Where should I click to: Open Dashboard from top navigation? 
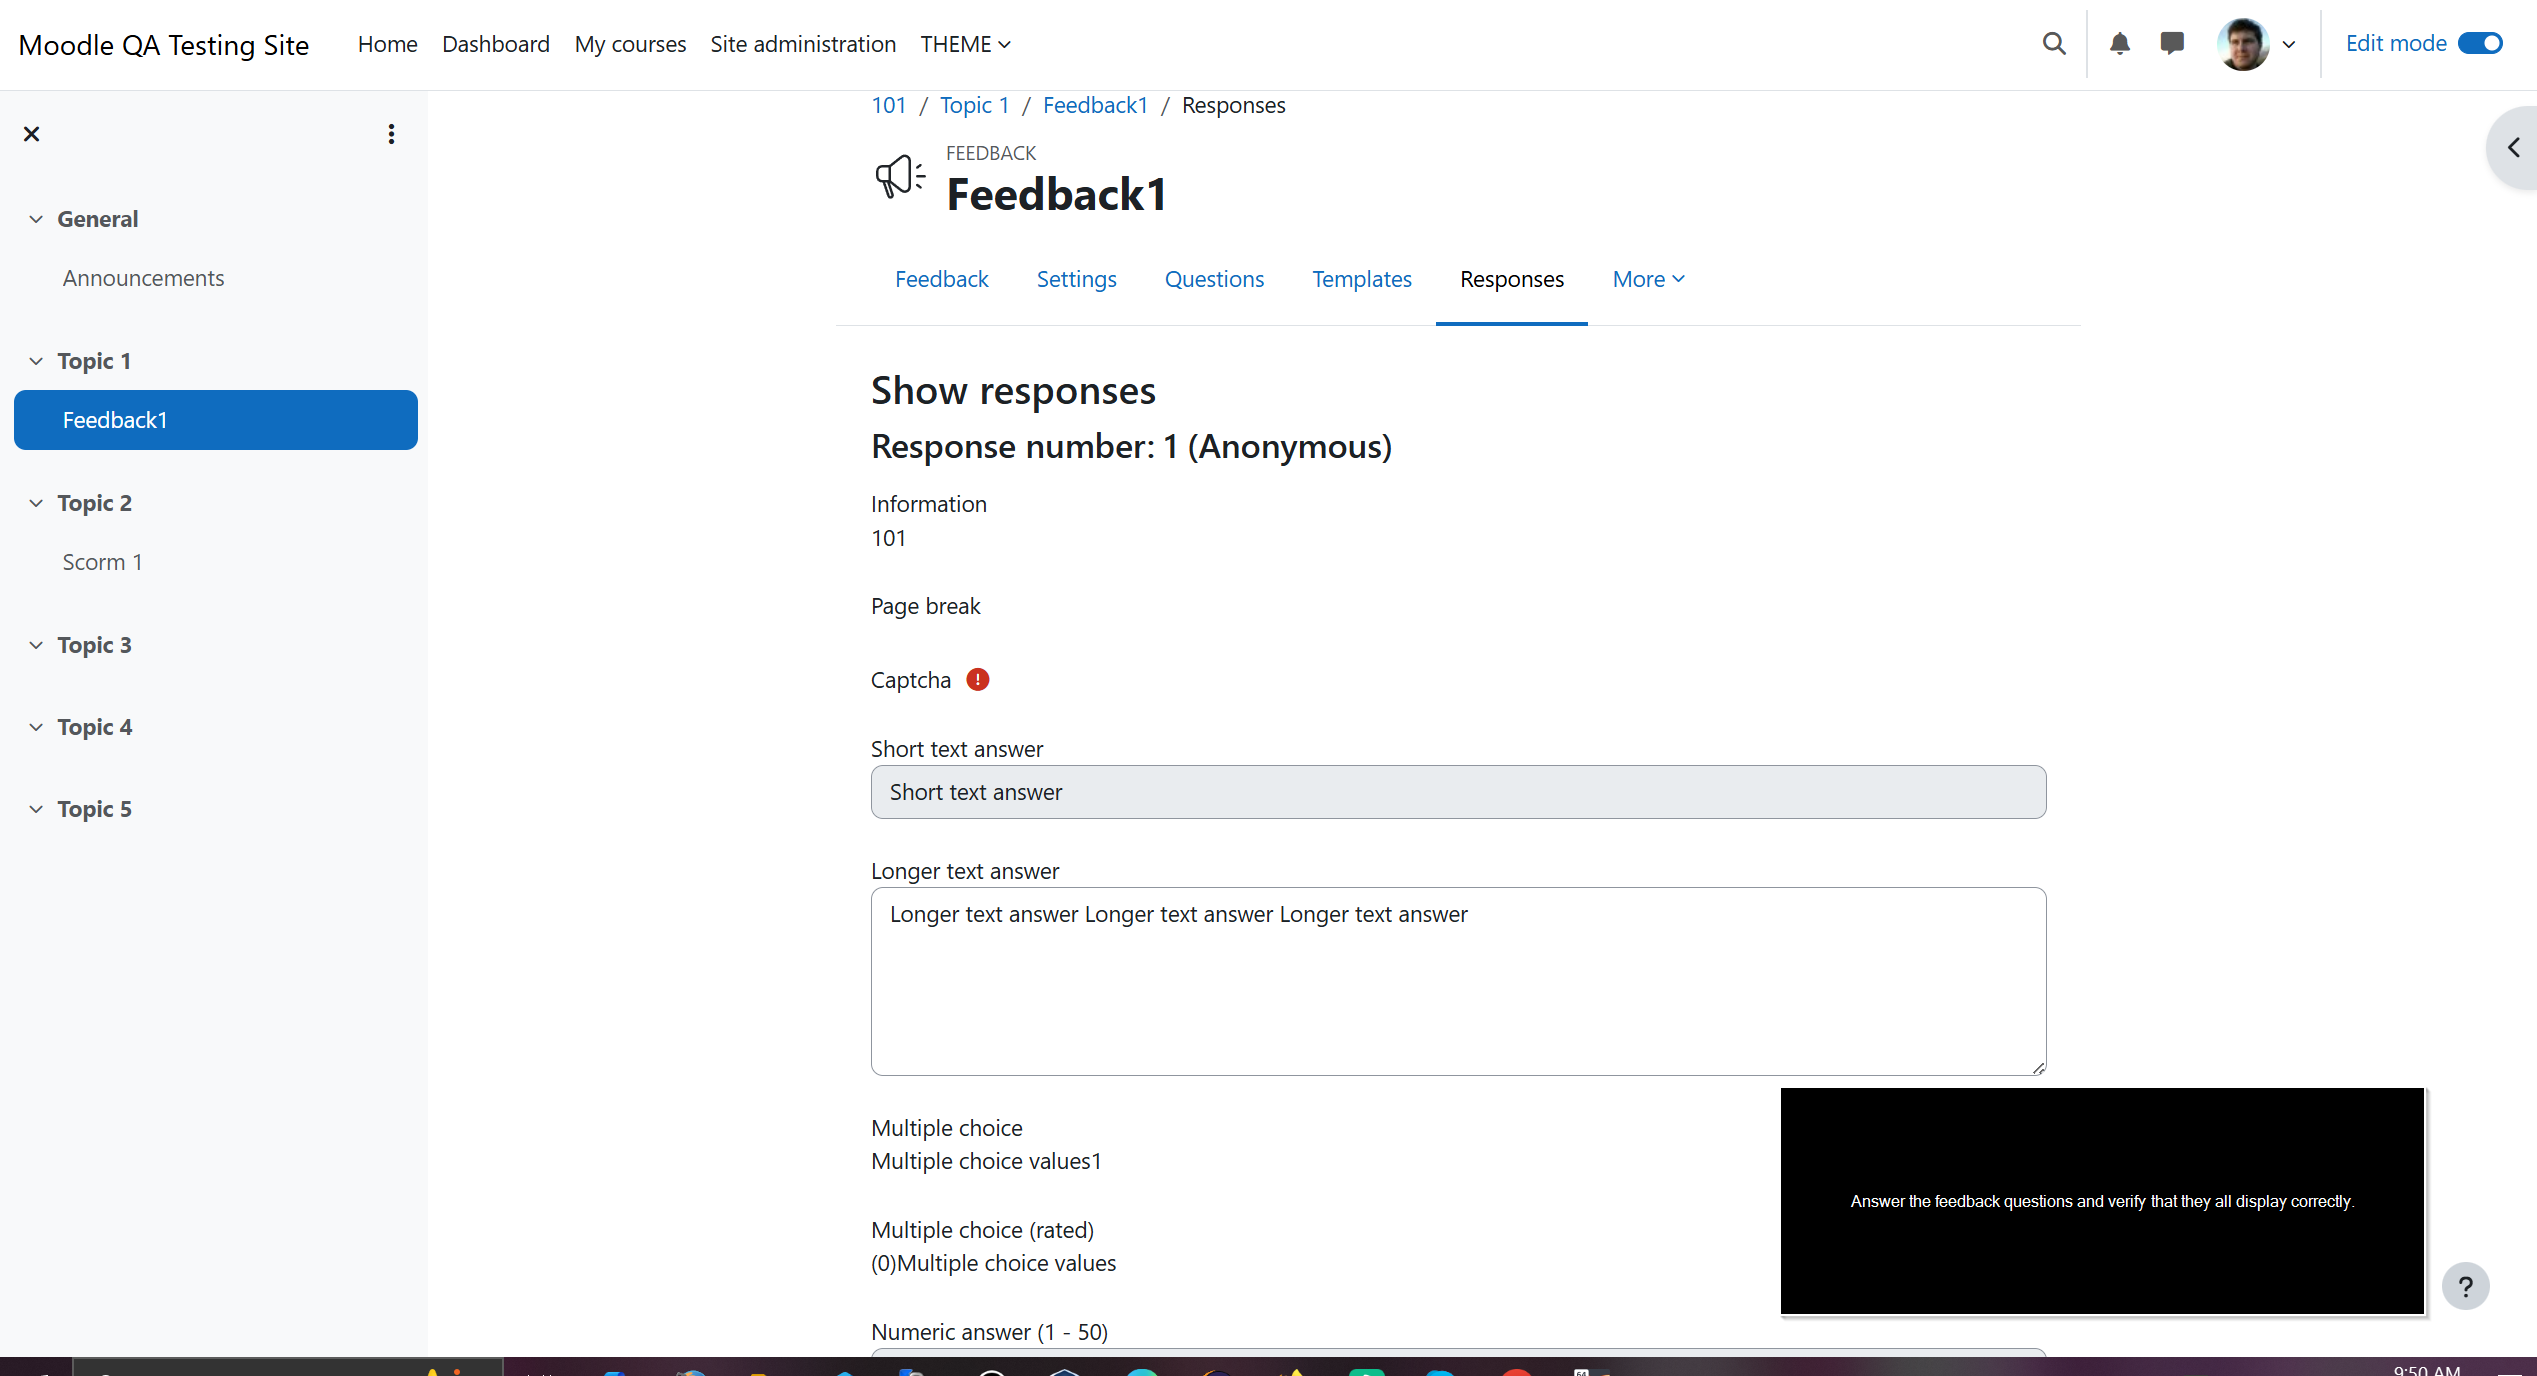(496, 44)
